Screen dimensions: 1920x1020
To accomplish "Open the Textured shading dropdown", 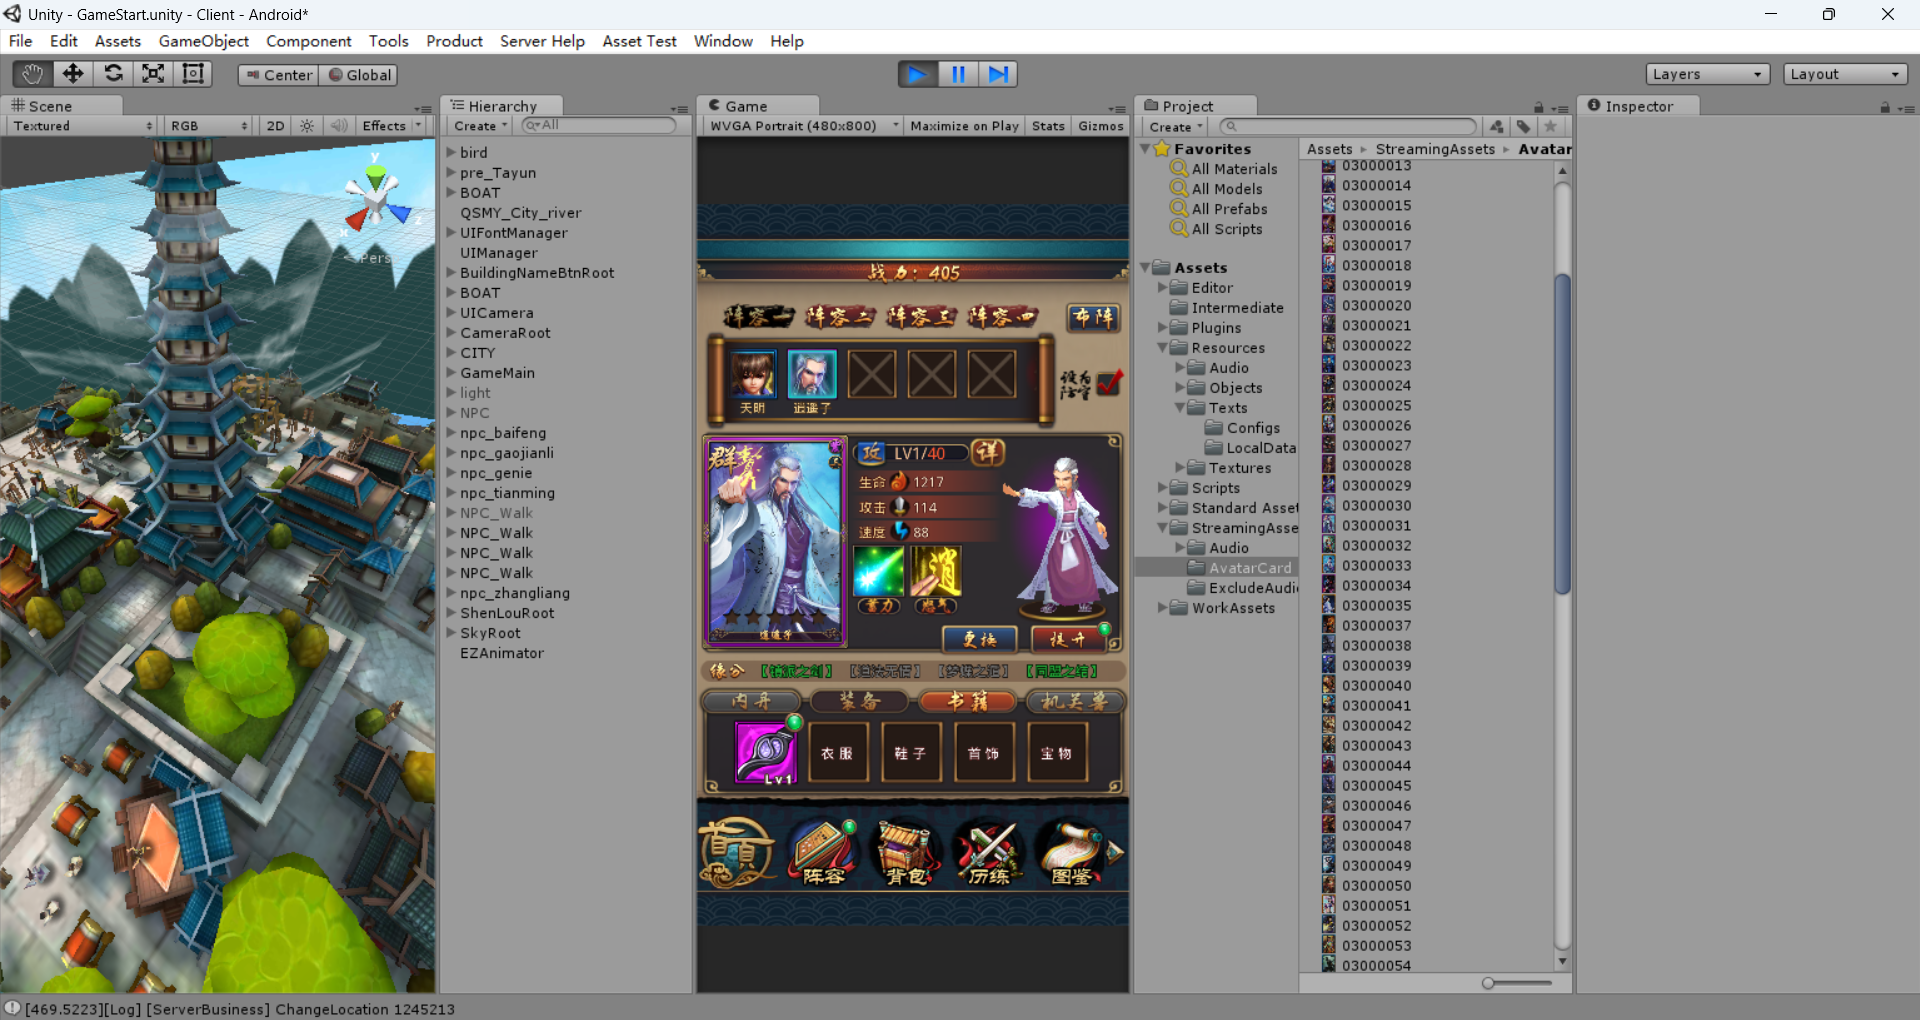I will (x=82, y=126).
